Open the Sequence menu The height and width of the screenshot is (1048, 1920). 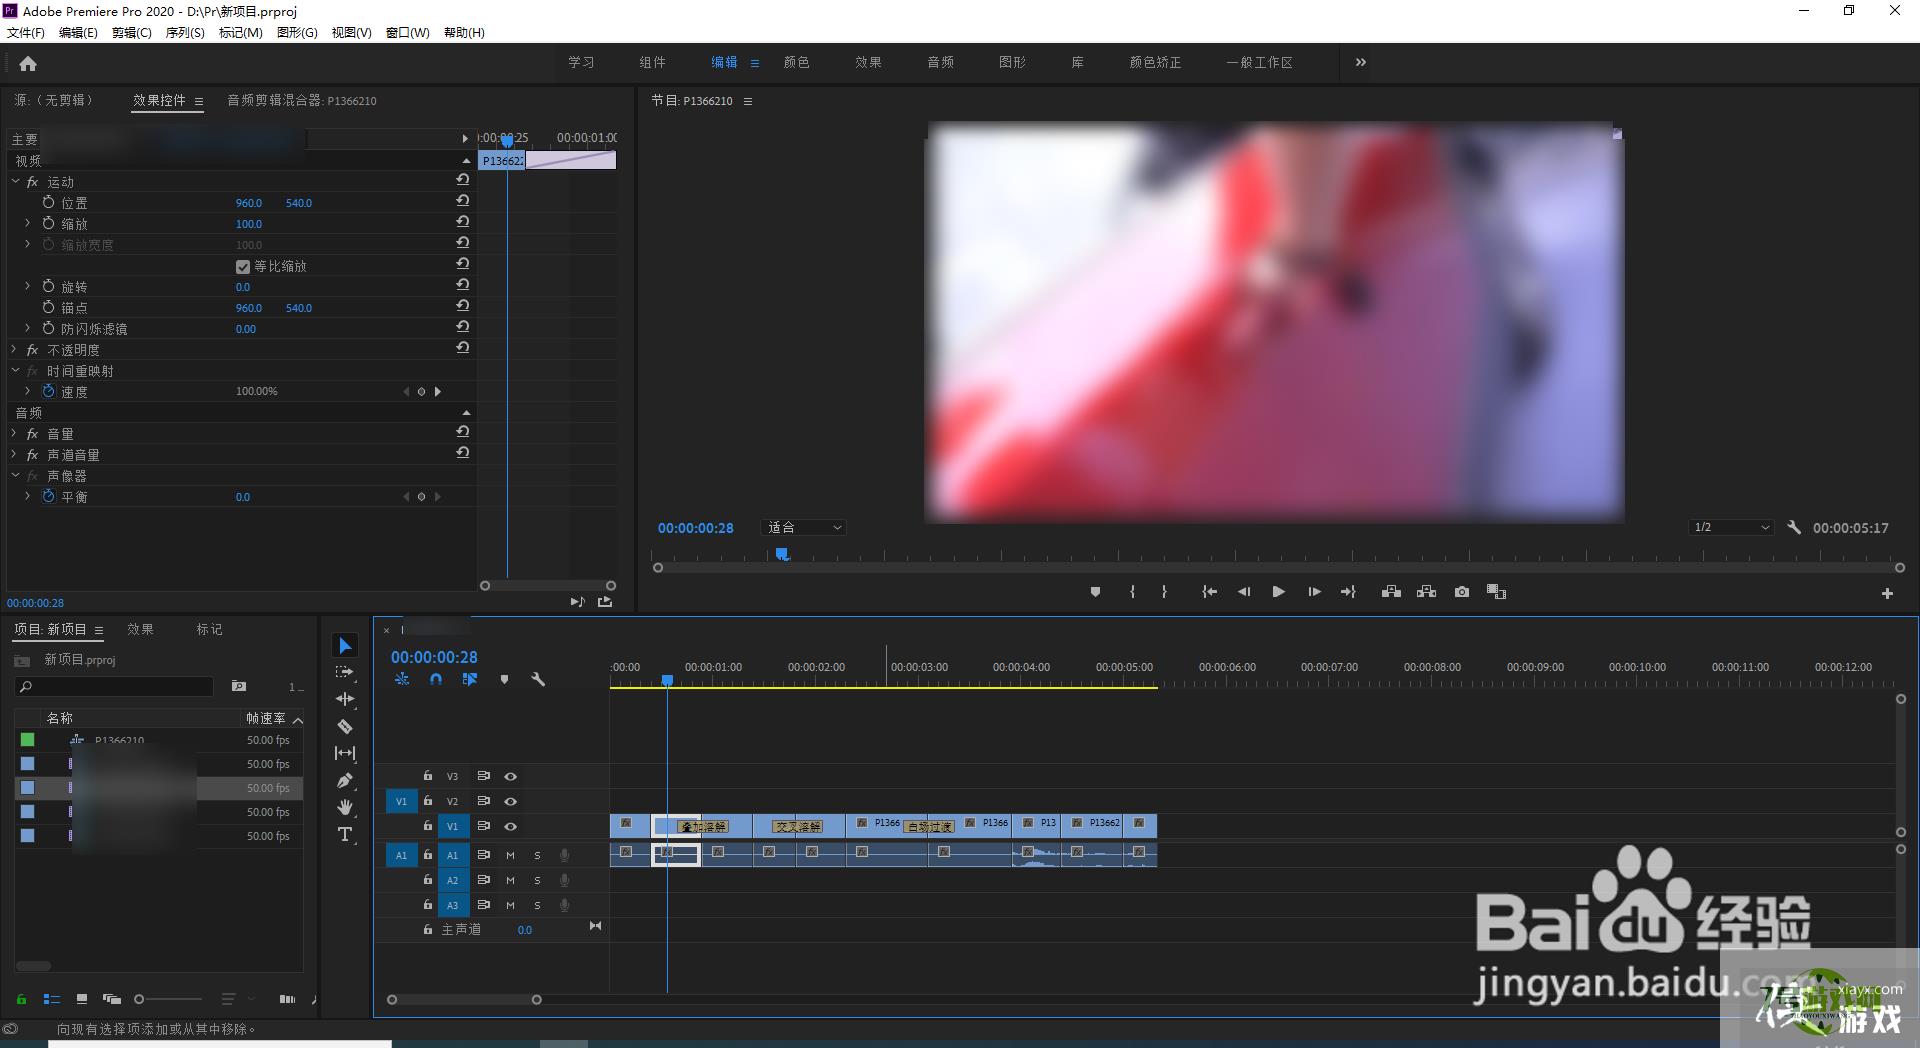click(x=185, y=32)
